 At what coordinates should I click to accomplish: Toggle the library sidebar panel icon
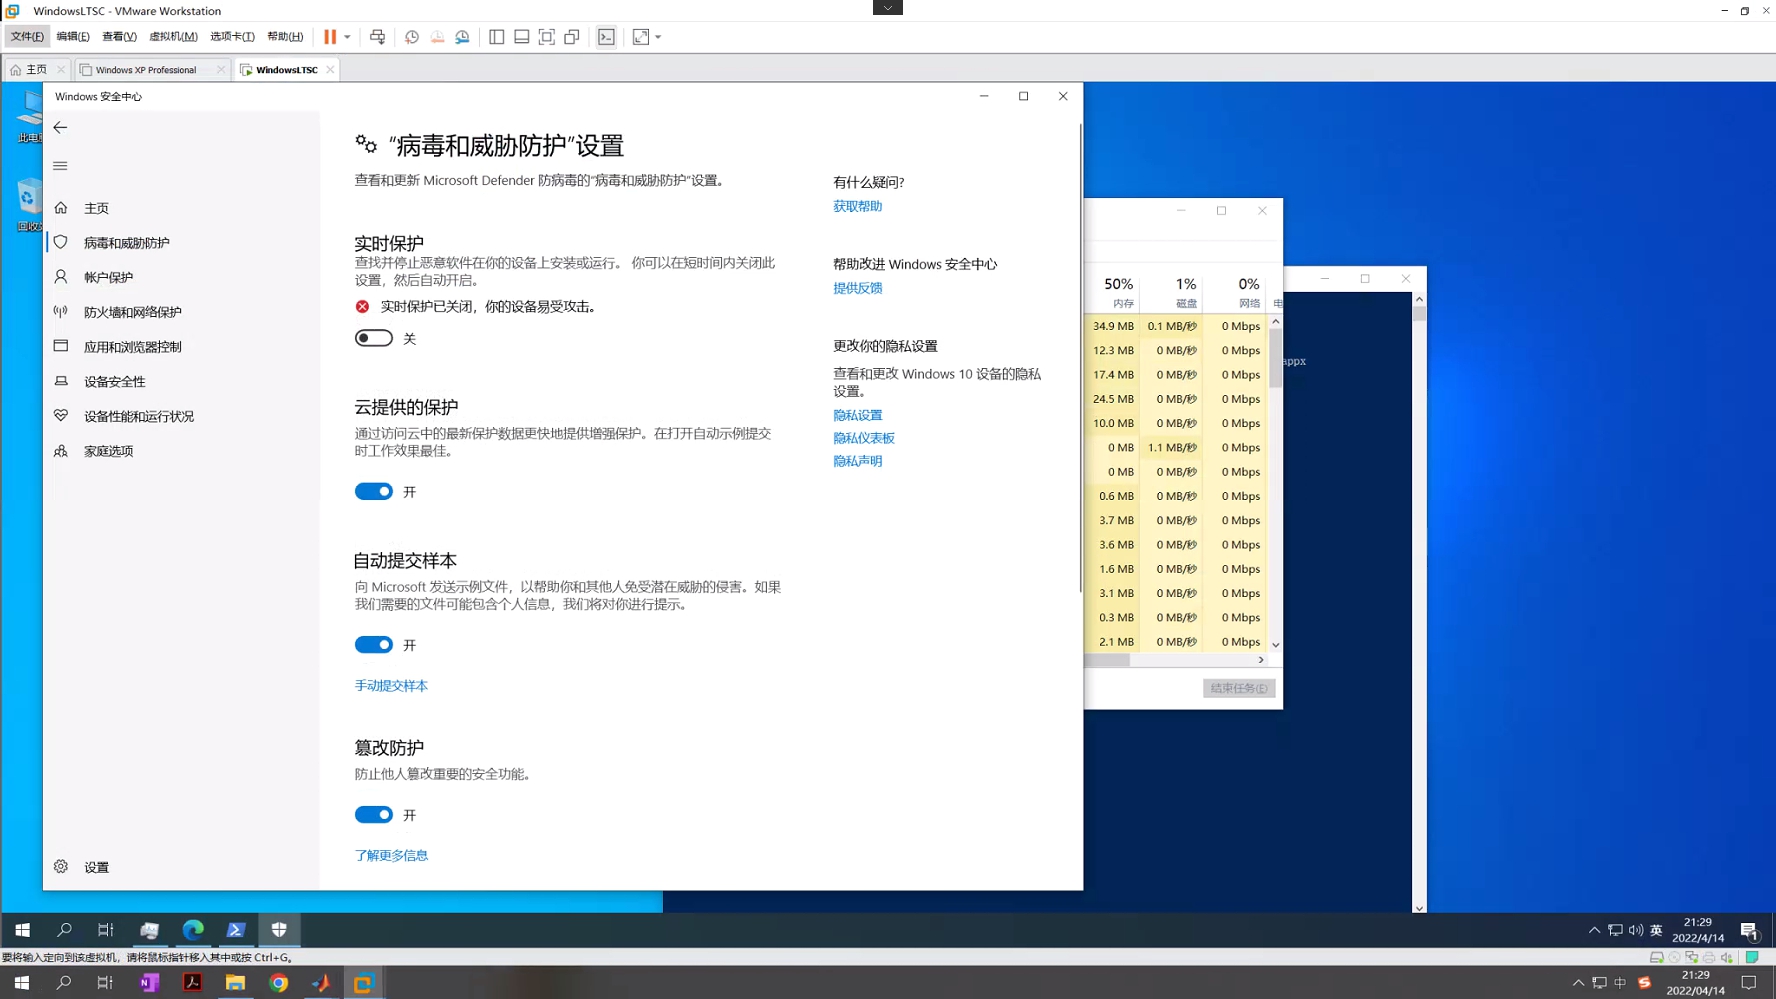point(497,37)
